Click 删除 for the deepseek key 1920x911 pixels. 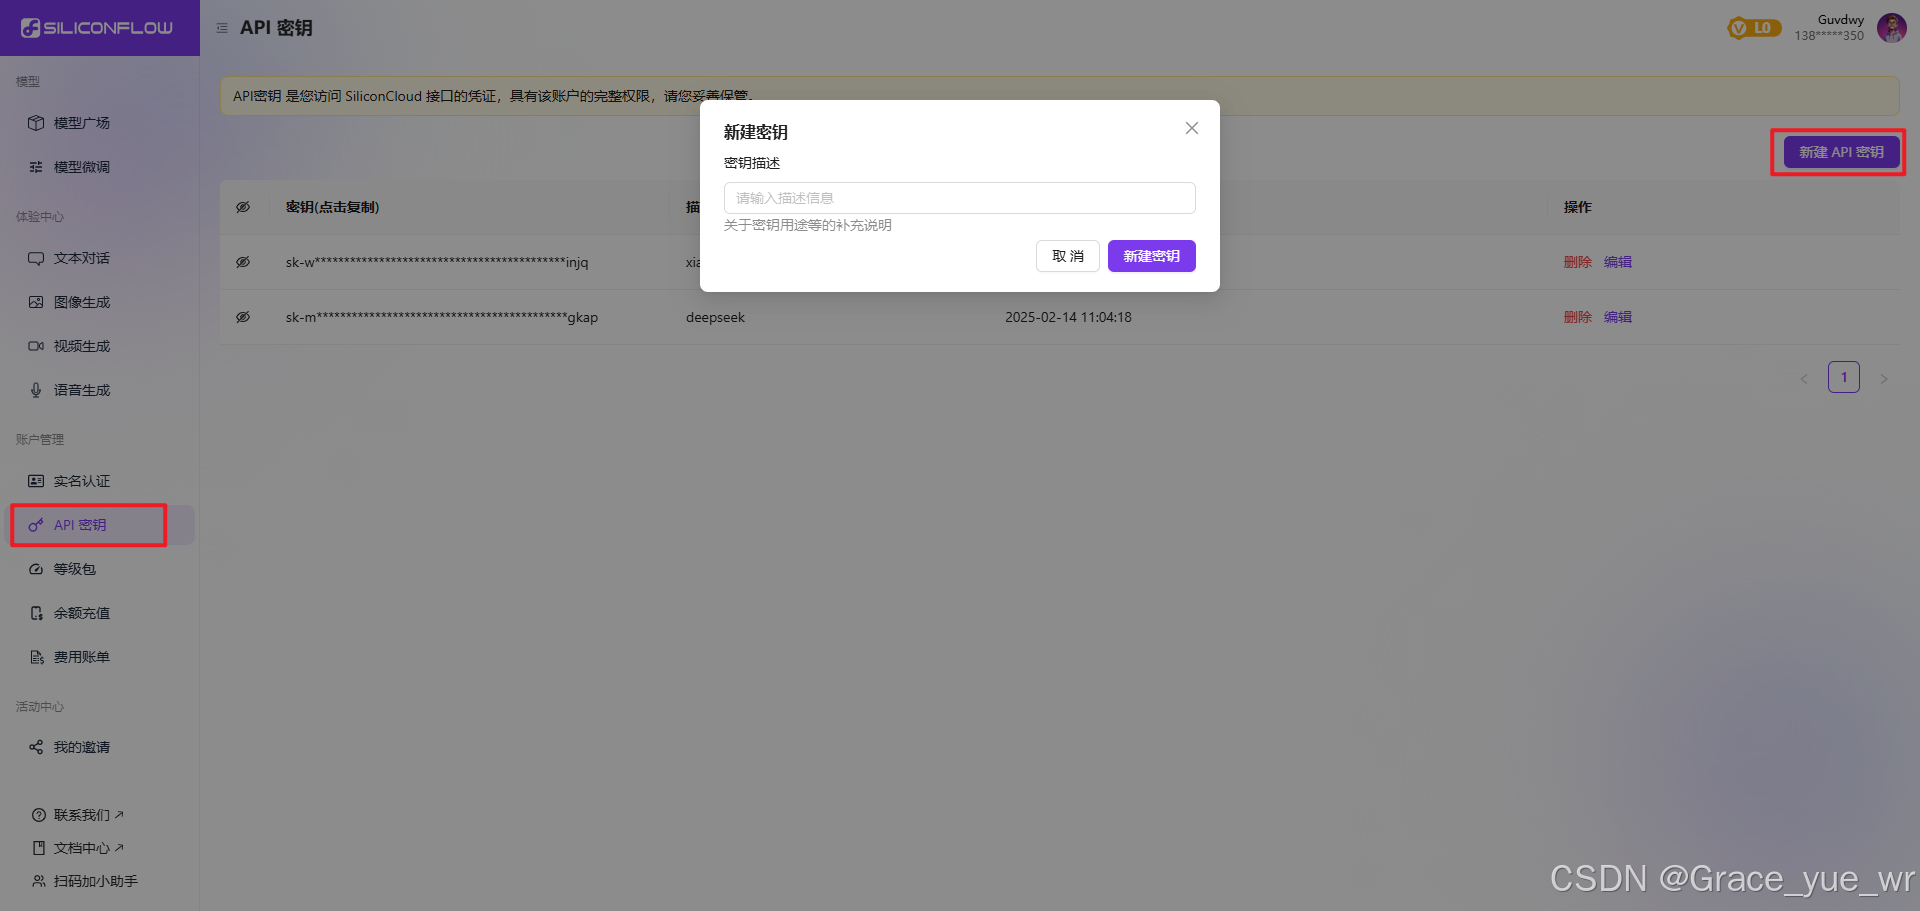(x=1577, y=317)
